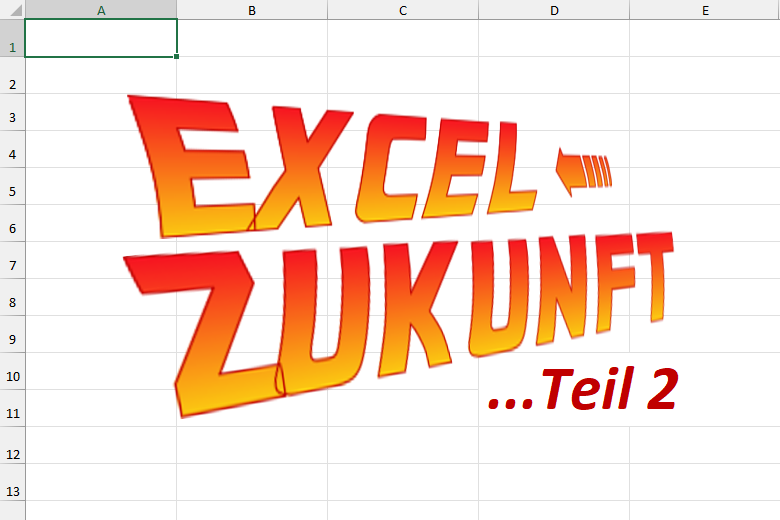This screenshot has width=780, height=520.
Task: Select row 2 header
Action: 12,75
